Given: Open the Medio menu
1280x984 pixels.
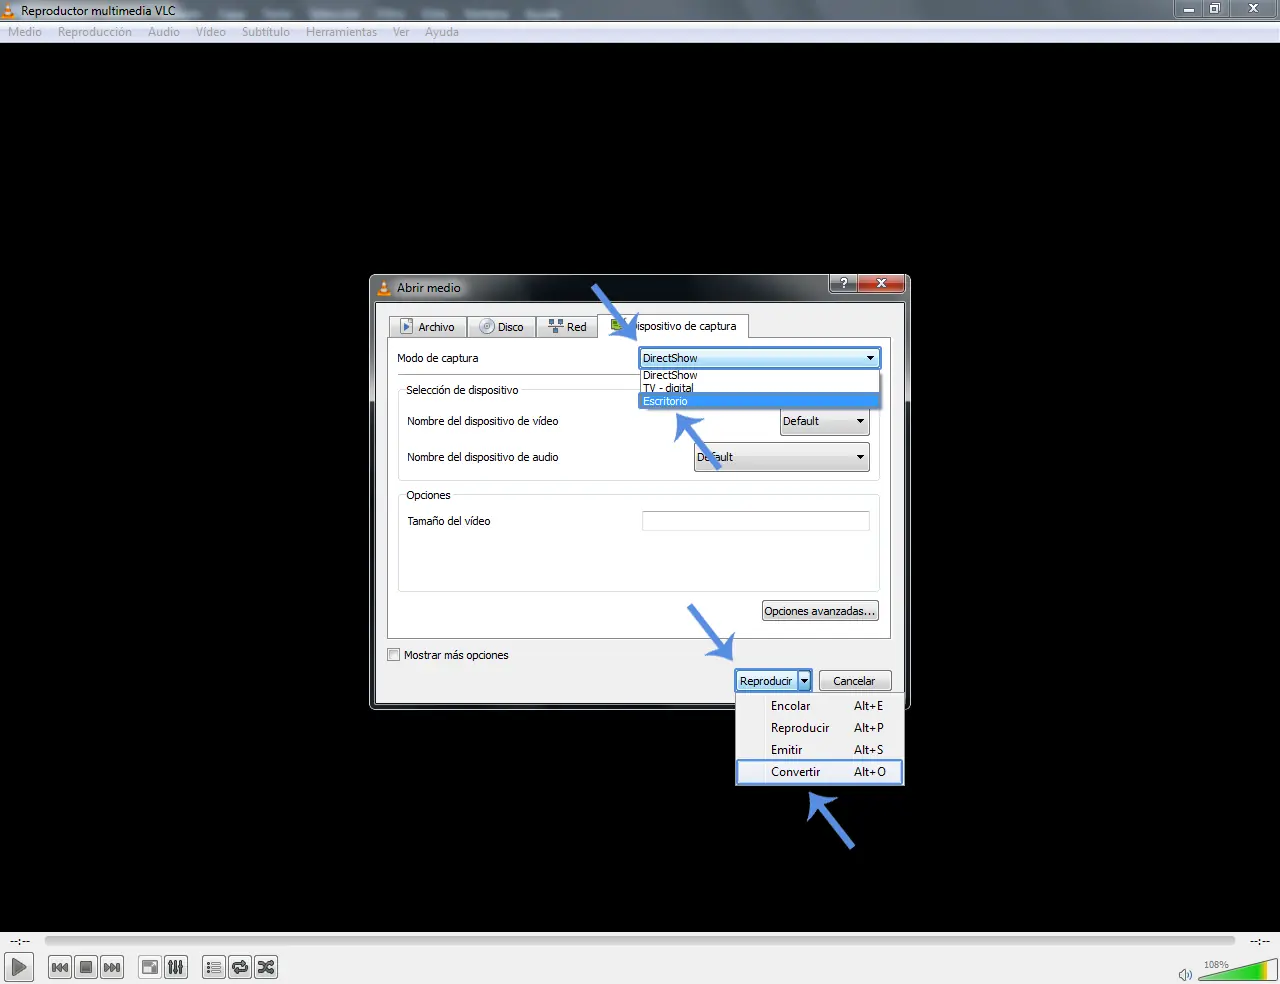Looking at the screenshot, I should click(x=25, y=32).
